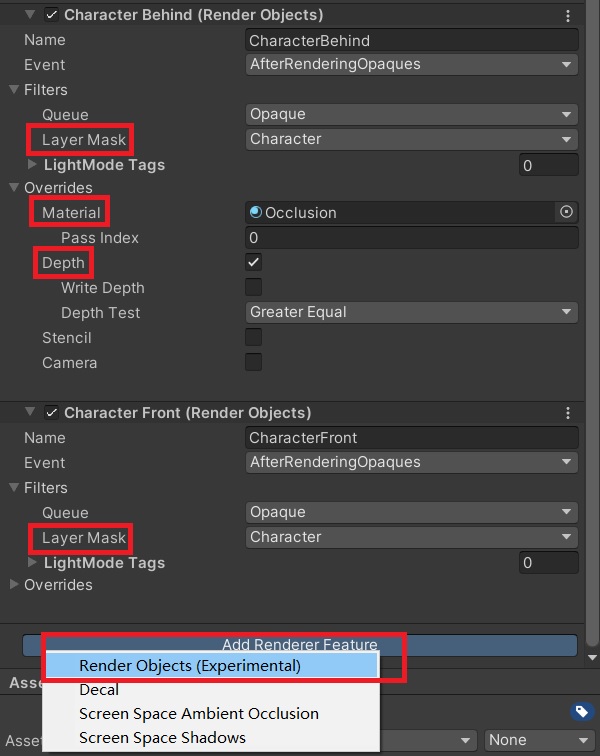Disable the Character Front renderer feature

pos(51,413)
